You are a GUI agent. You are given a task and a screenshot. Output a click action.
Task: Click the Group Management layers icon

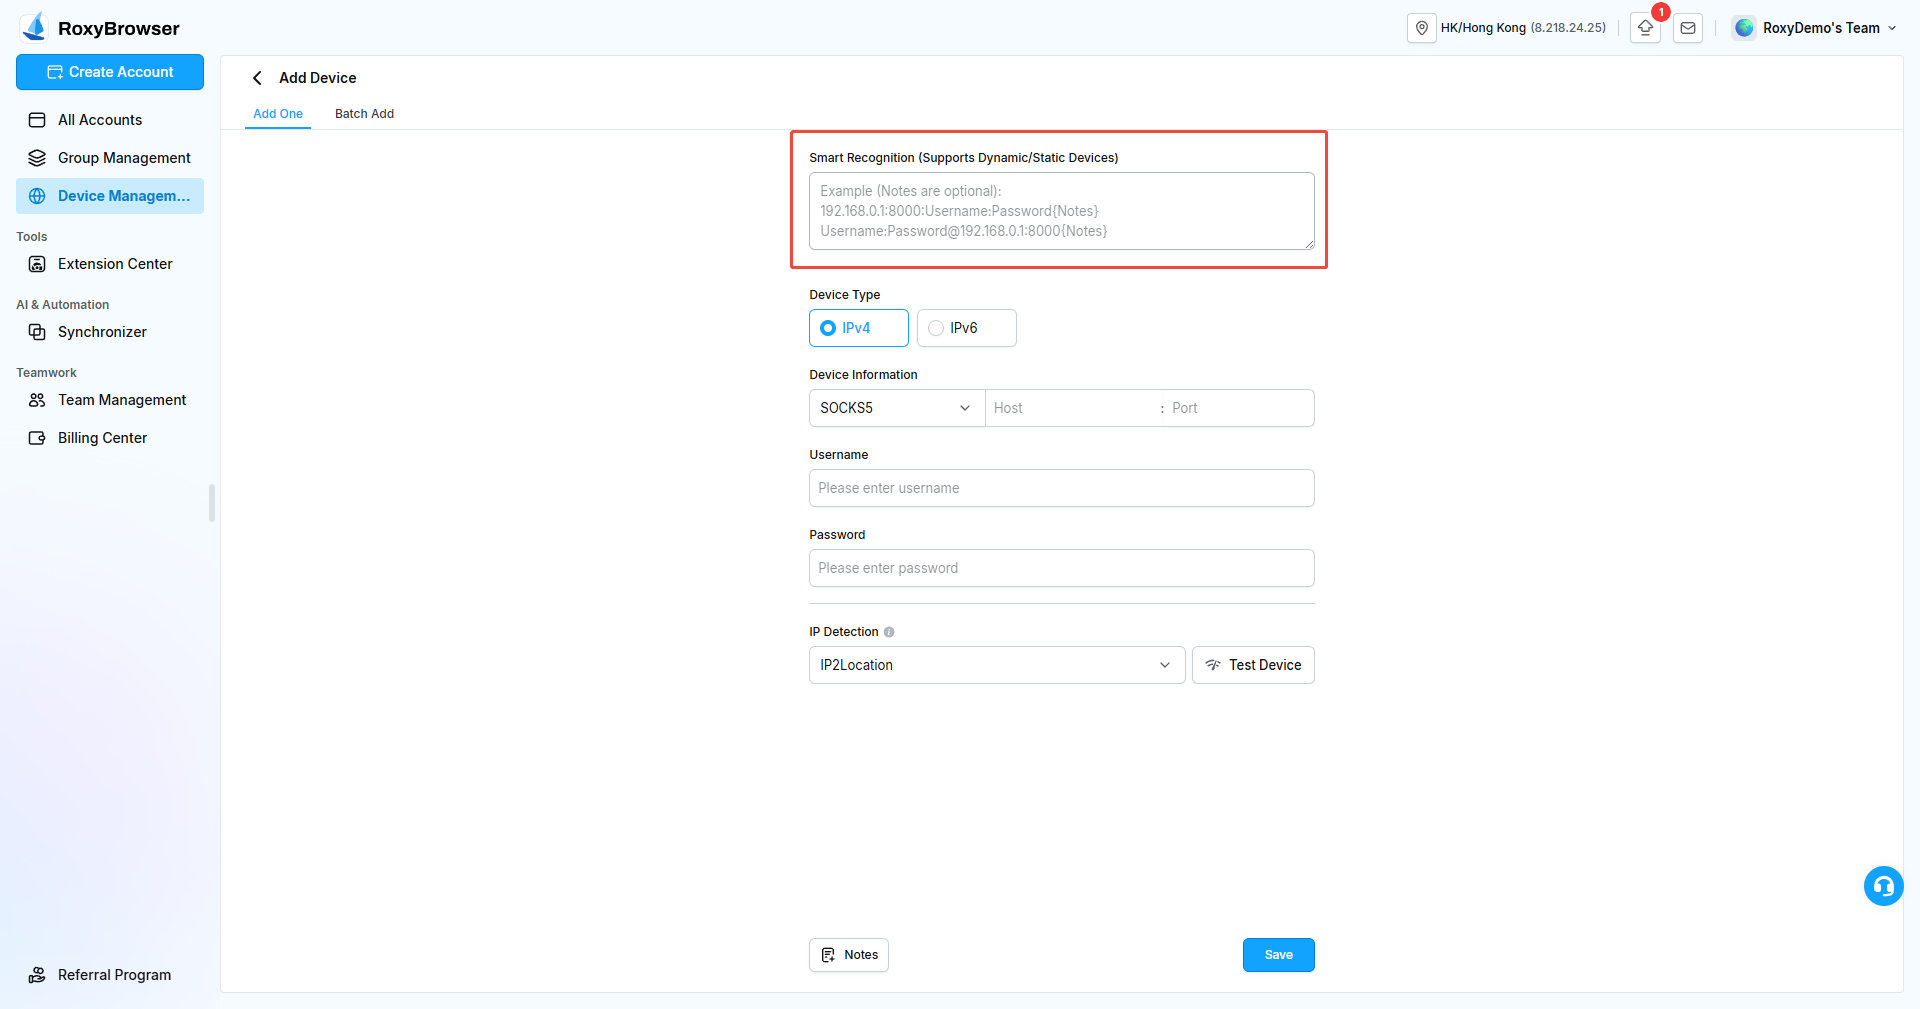[37, 158]
